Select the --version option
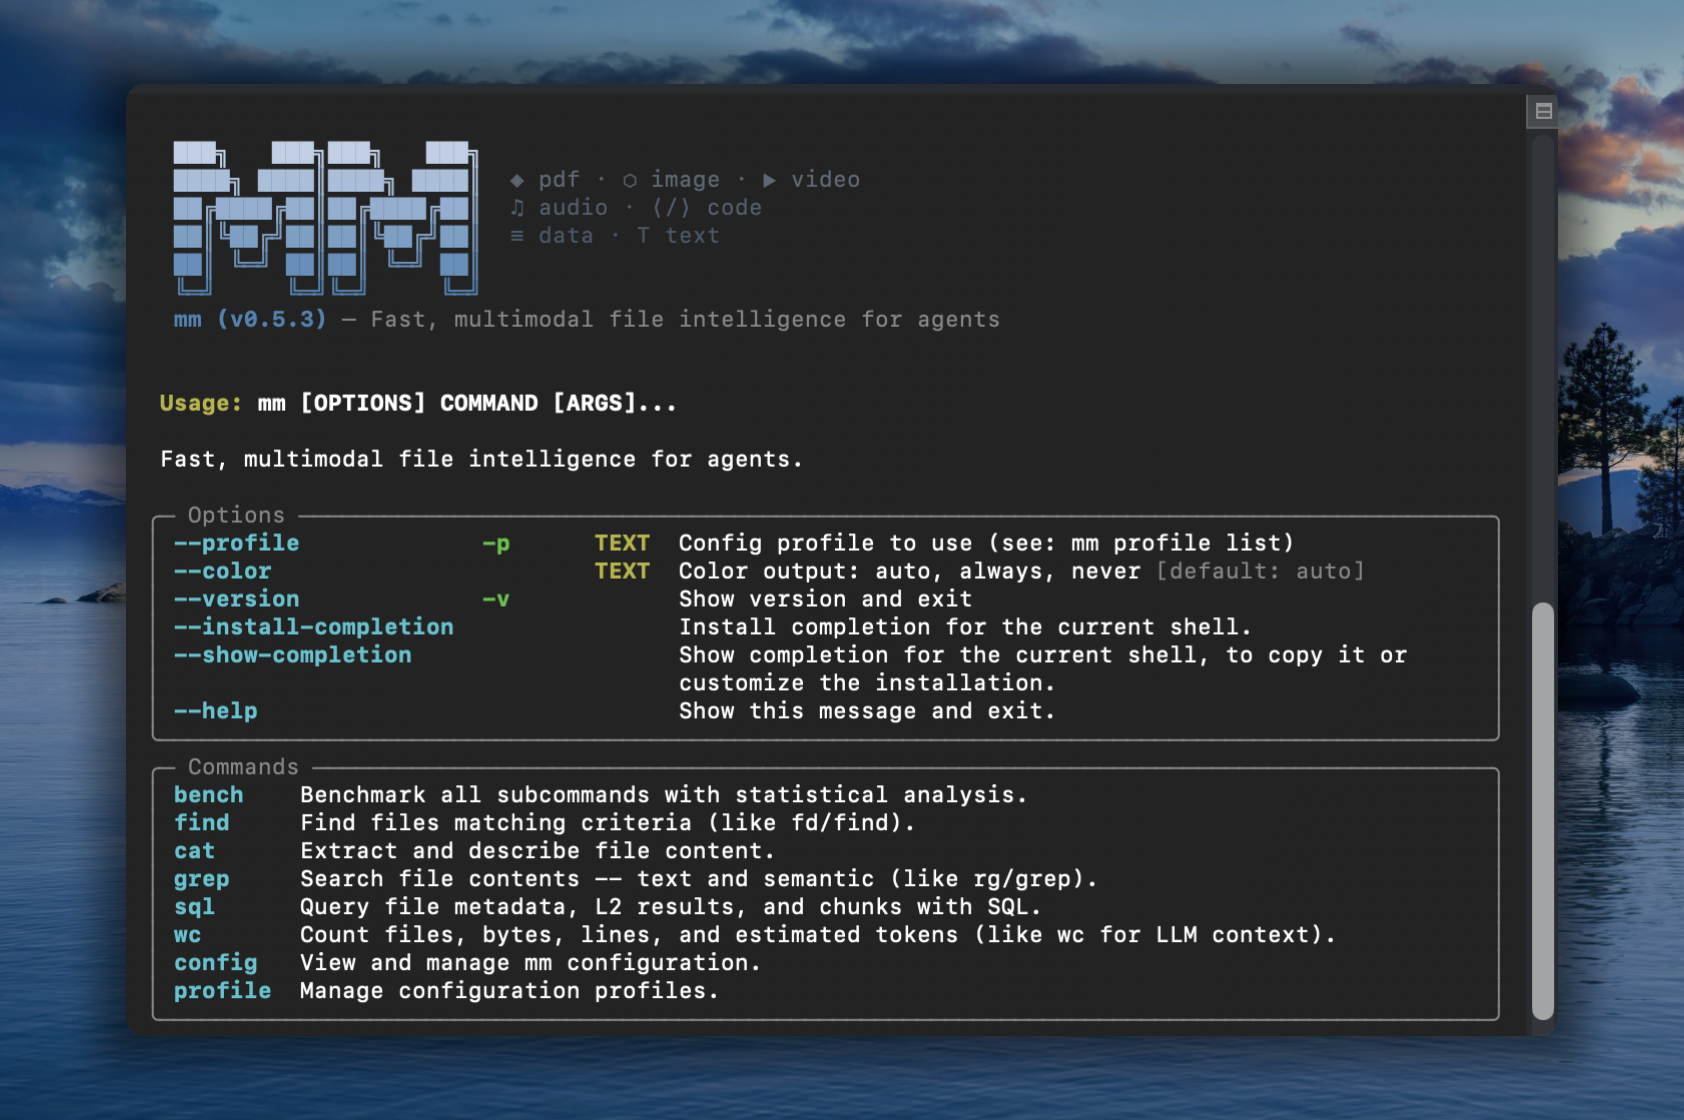Viewport: 1684px width, 1120px height. (x=237, y=599)
